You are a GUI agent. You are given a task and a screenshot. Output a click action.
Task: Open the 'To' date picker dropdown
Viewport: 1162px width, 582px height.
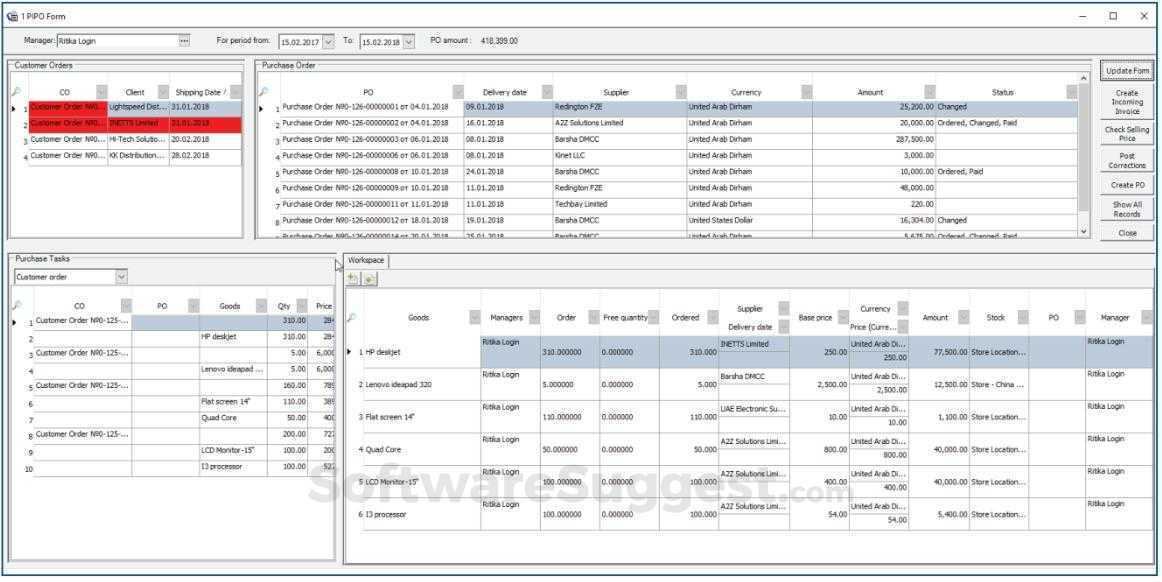click(x=408, y=42)
